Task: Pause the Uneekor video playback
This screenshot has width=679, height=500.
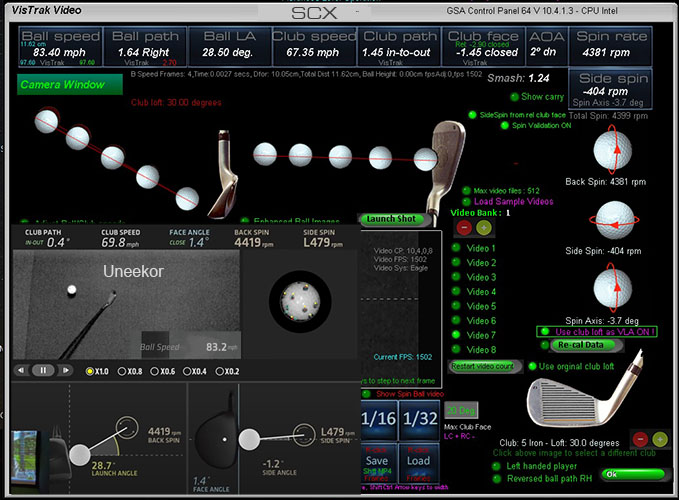Action: [x=43, y=370]
